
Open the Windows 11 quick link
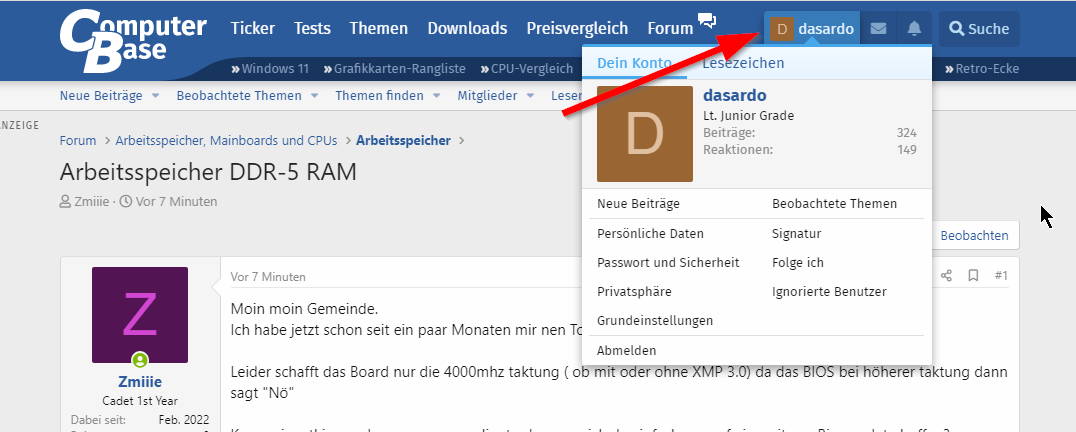(x=270, y=69)
